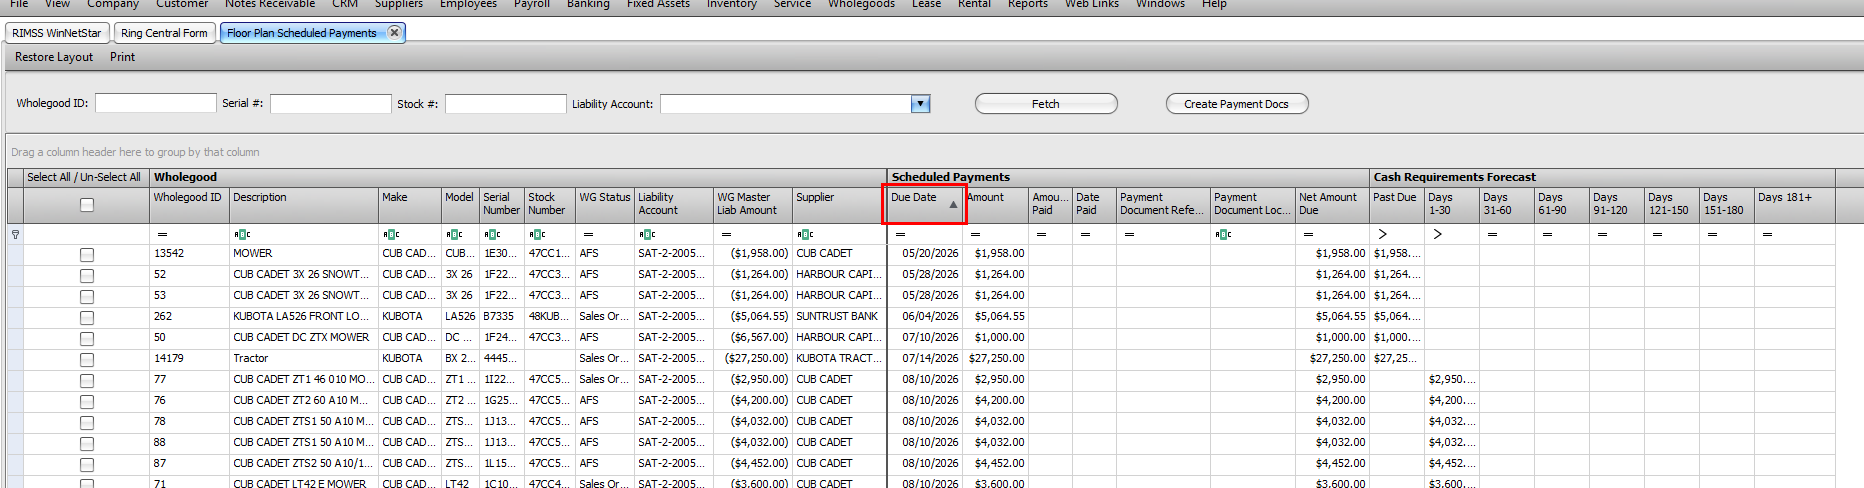Screen dimensions: 1864x488
Task: Open filter operator for WG Status column
Action: [x=588, y=234]
